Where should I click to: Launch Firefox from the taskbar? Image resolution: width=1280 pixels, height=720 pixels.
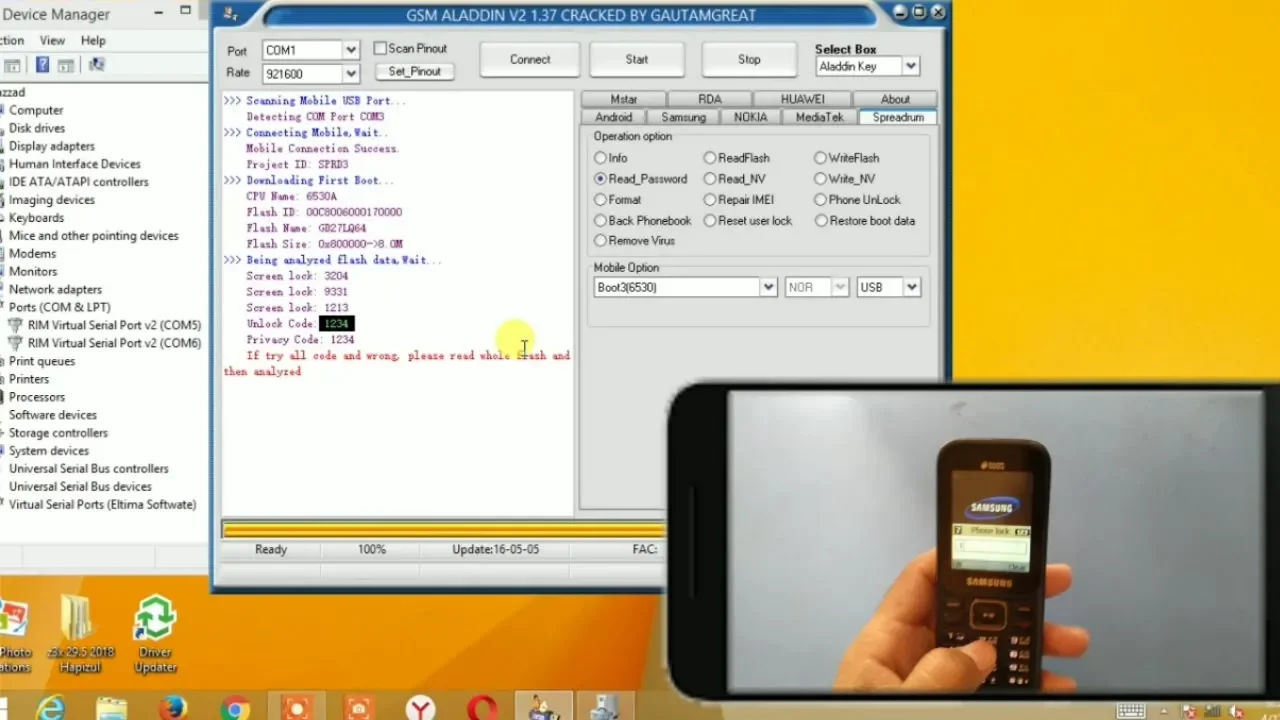[173, 709]
